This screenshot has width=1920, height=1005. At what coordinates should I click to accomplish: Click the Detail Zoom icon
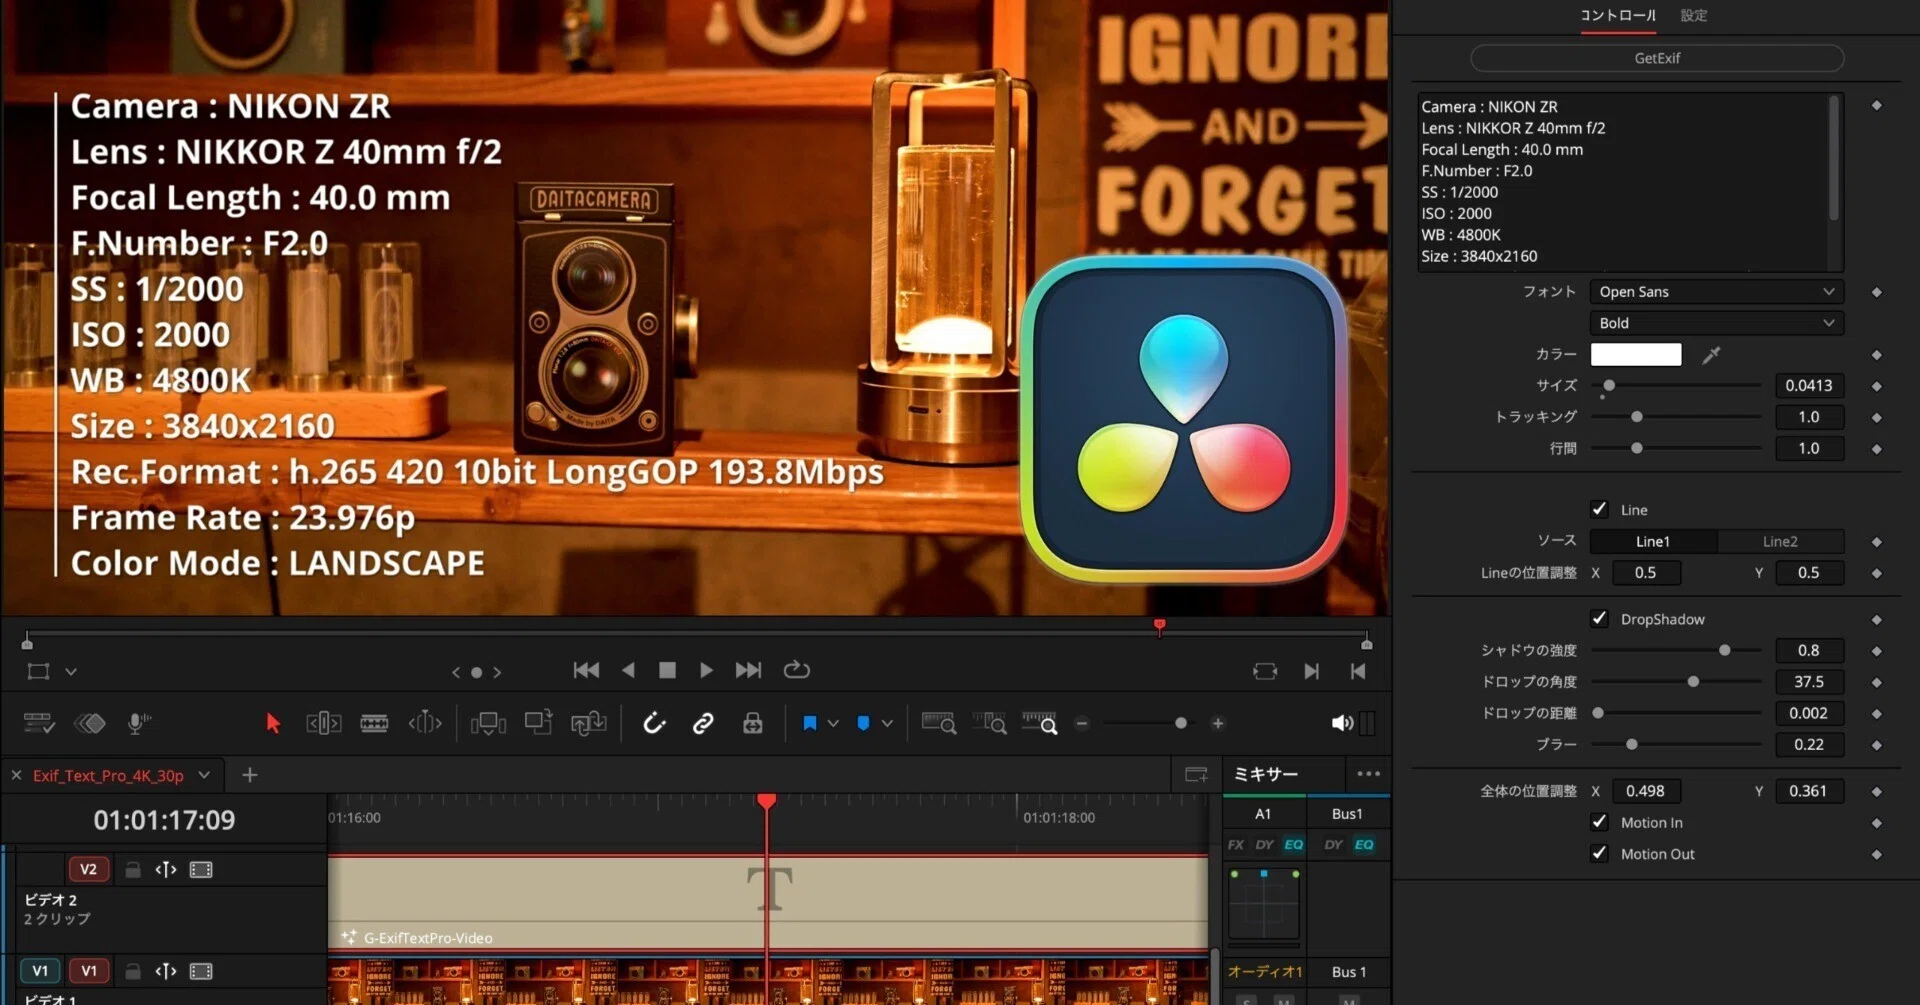pyautogui.click(x=989, y=723)
